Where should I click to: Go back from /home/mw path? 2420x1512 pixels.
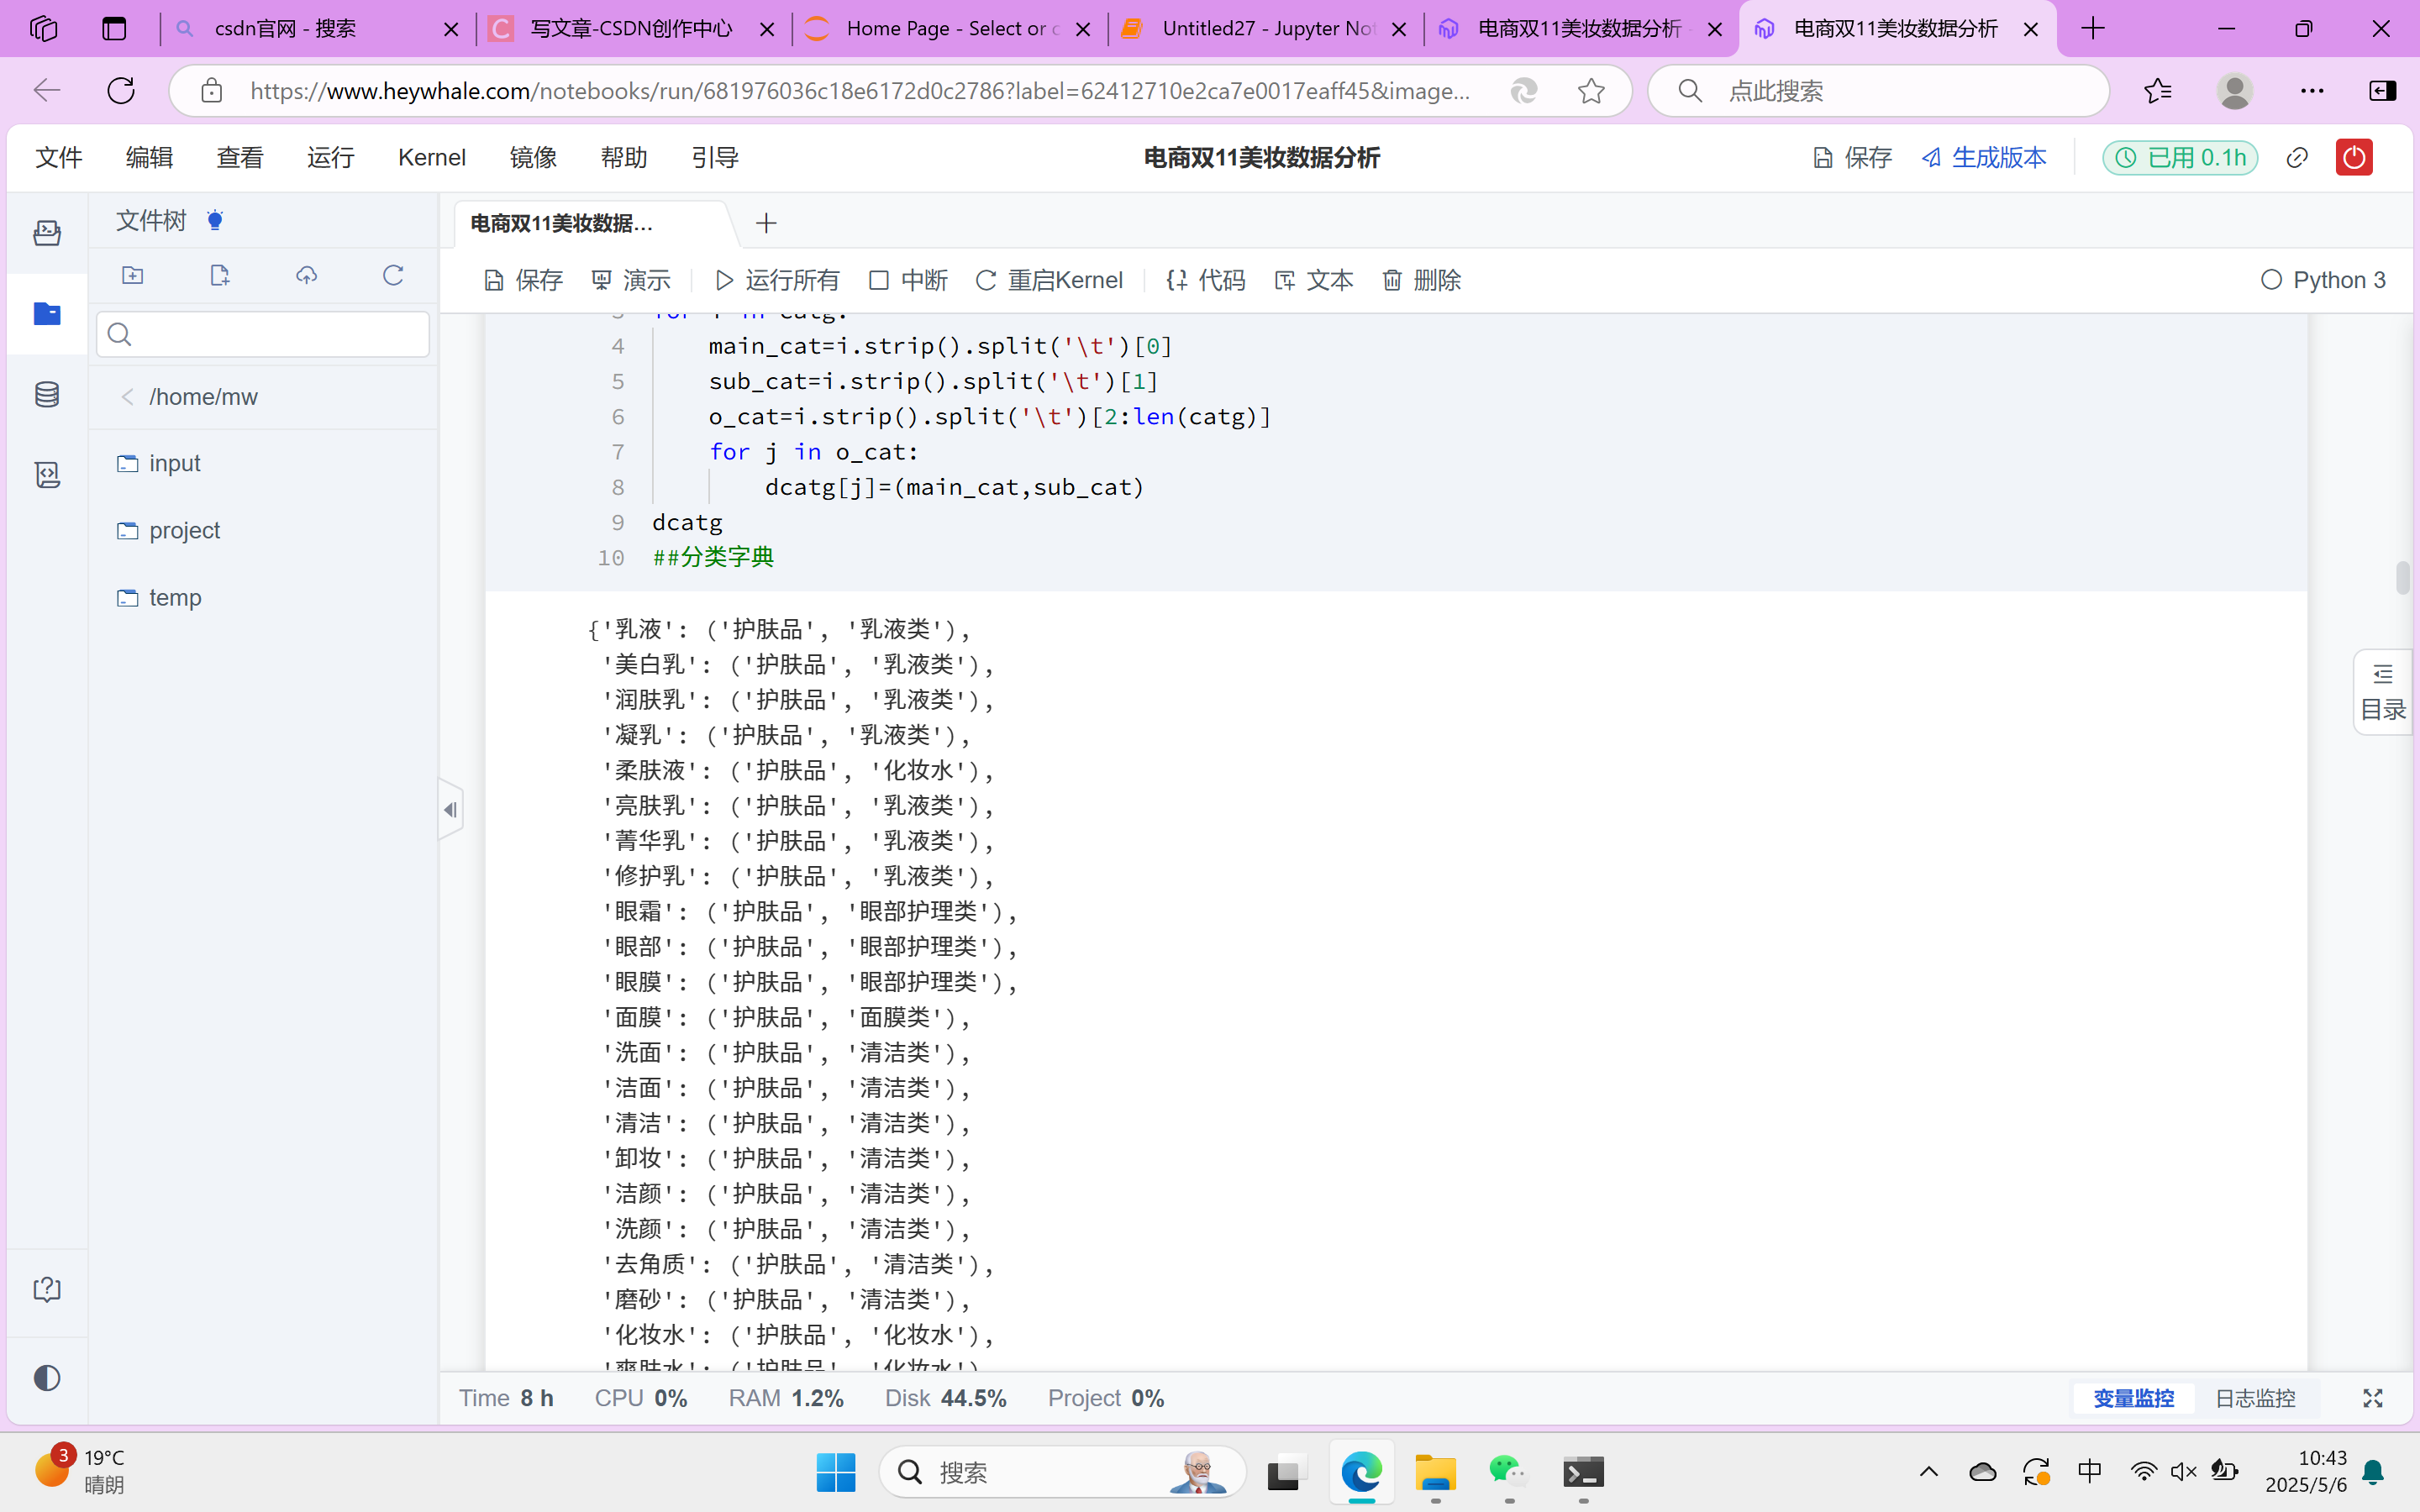click(127, 397)
